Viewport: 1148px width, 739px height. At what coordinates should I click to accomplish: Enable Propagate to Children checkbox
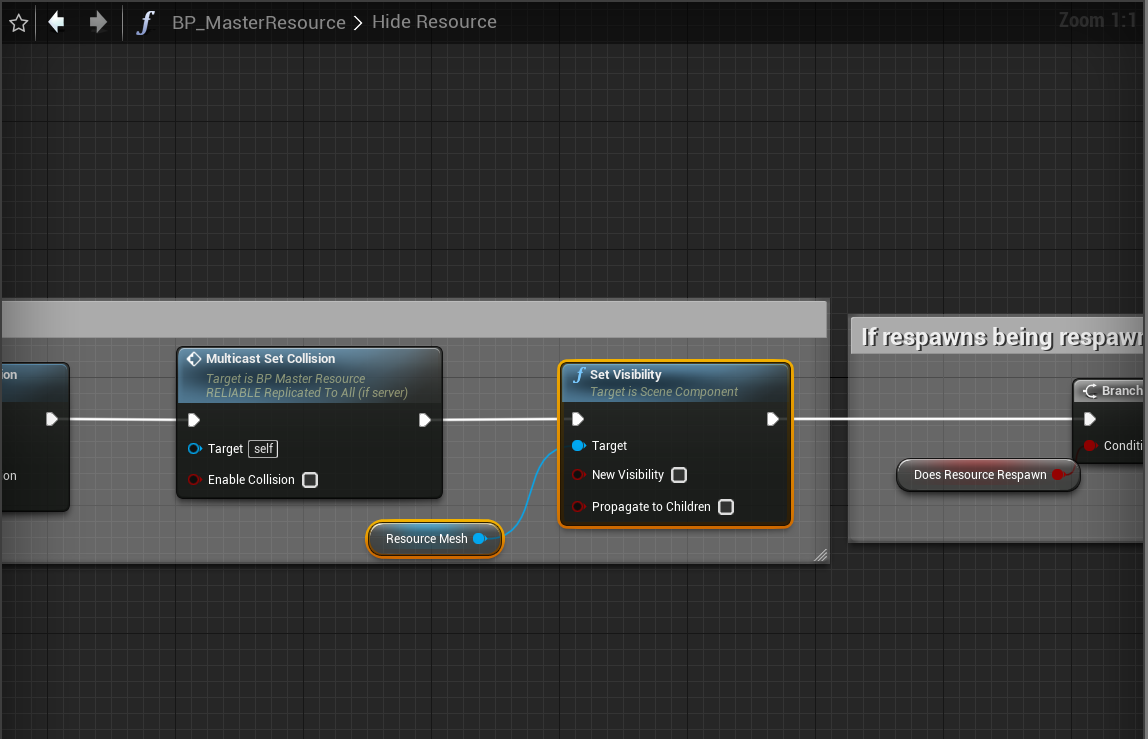(726, 507)
